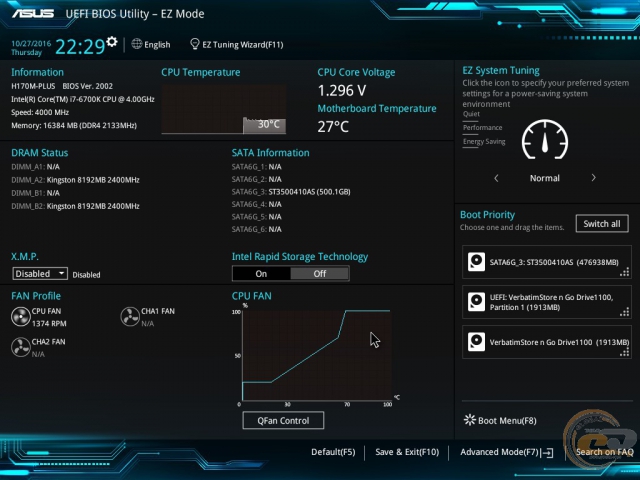This screenshot has height=480, width=640.
Task: Click the Boot Menu snowflake icon
Action: pos(470,420)
